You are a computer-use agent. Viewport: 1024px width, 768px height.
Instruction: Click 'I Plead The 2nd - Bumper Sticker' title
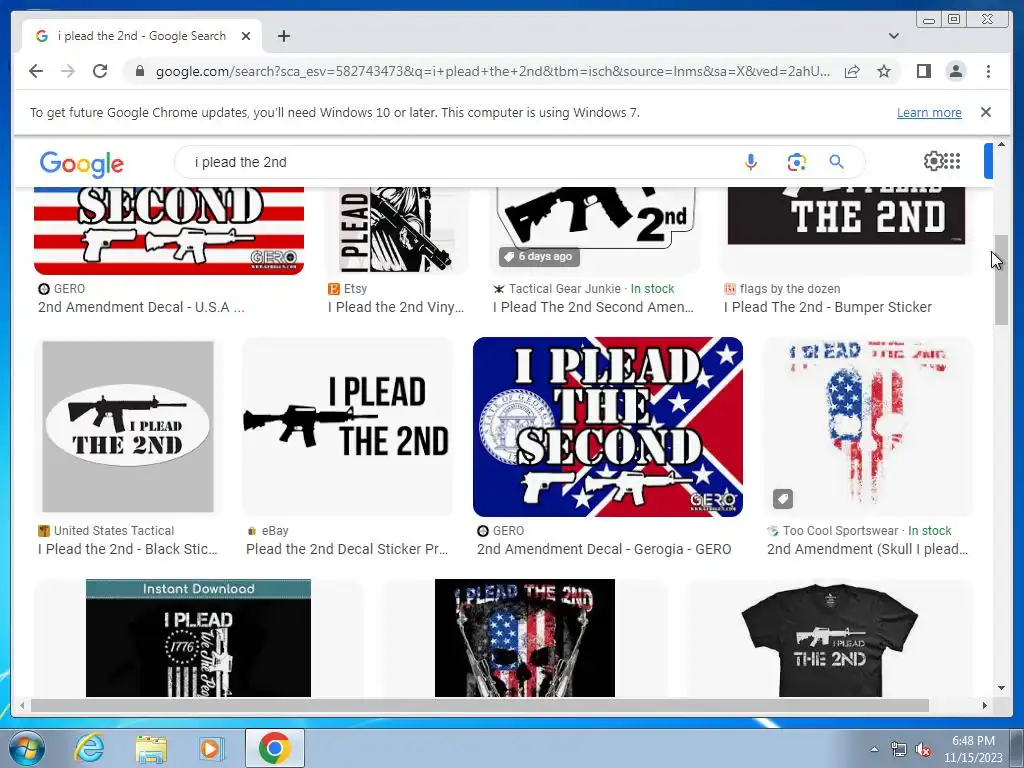click(x=827, y=307)
